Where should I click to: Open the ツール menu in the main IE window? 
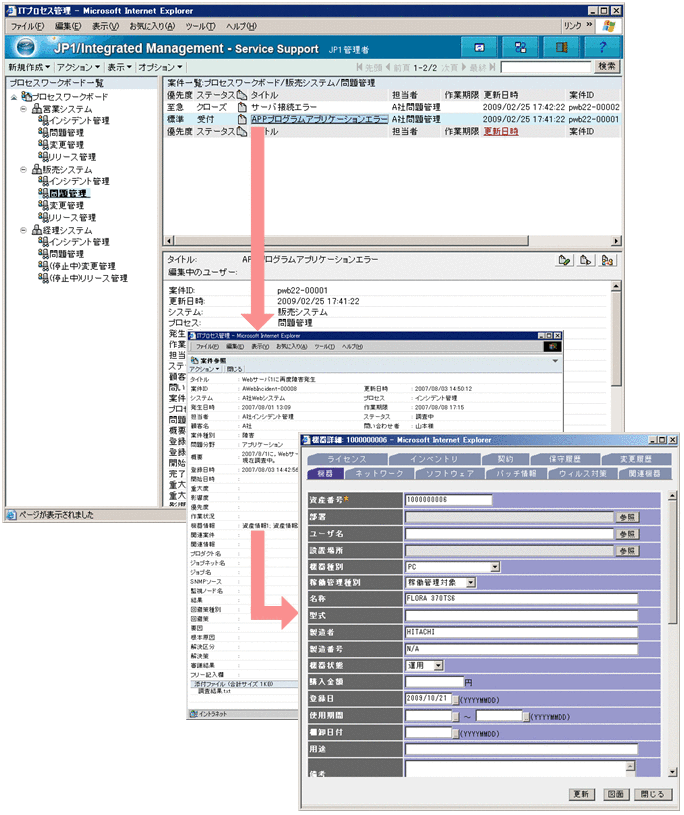coord(200,26)
